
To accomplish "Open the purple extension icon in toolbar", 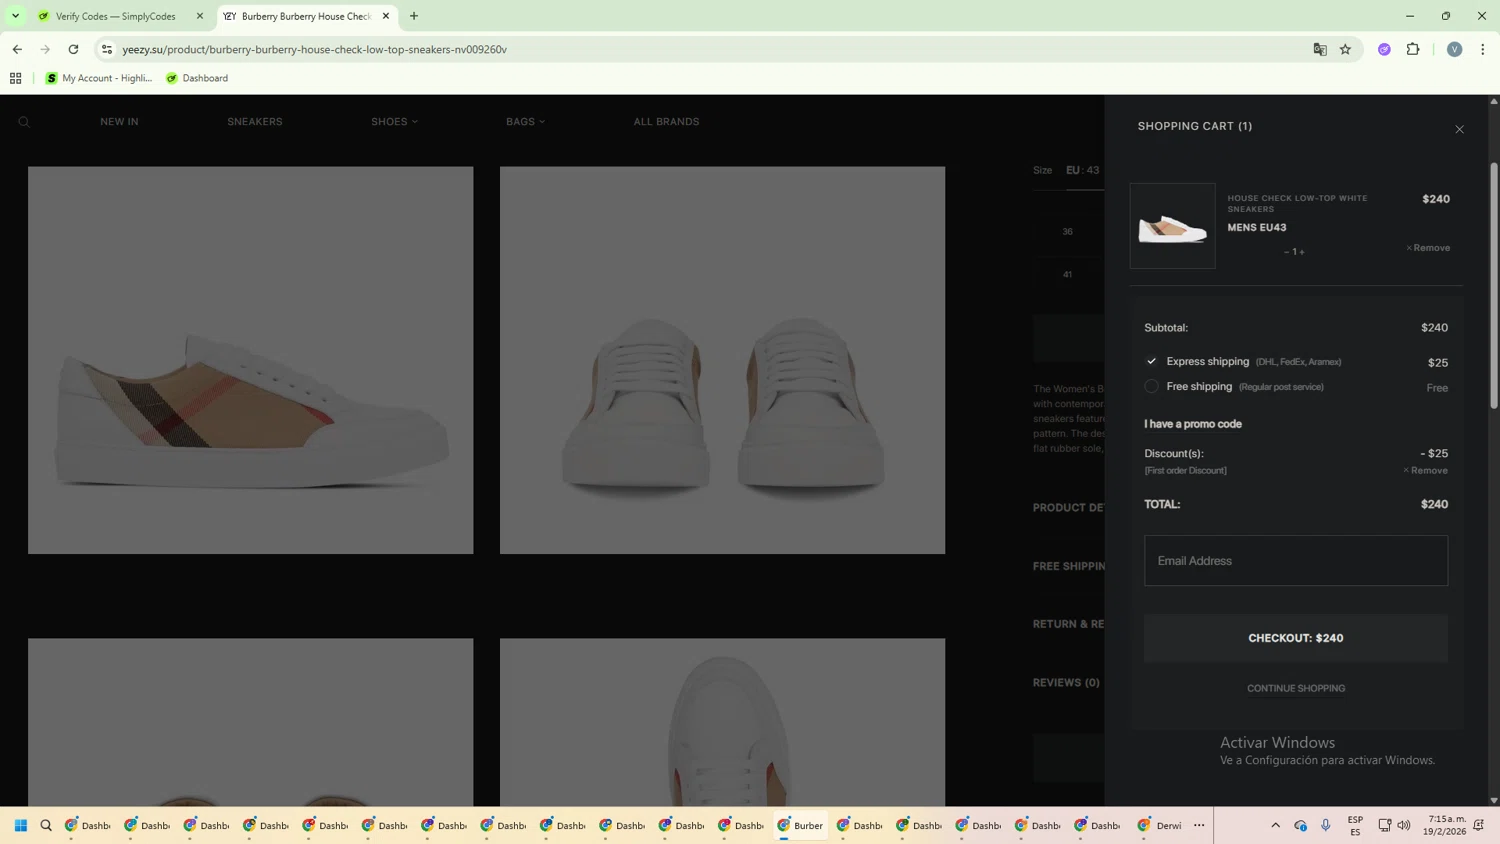I will coord(1384,49).
